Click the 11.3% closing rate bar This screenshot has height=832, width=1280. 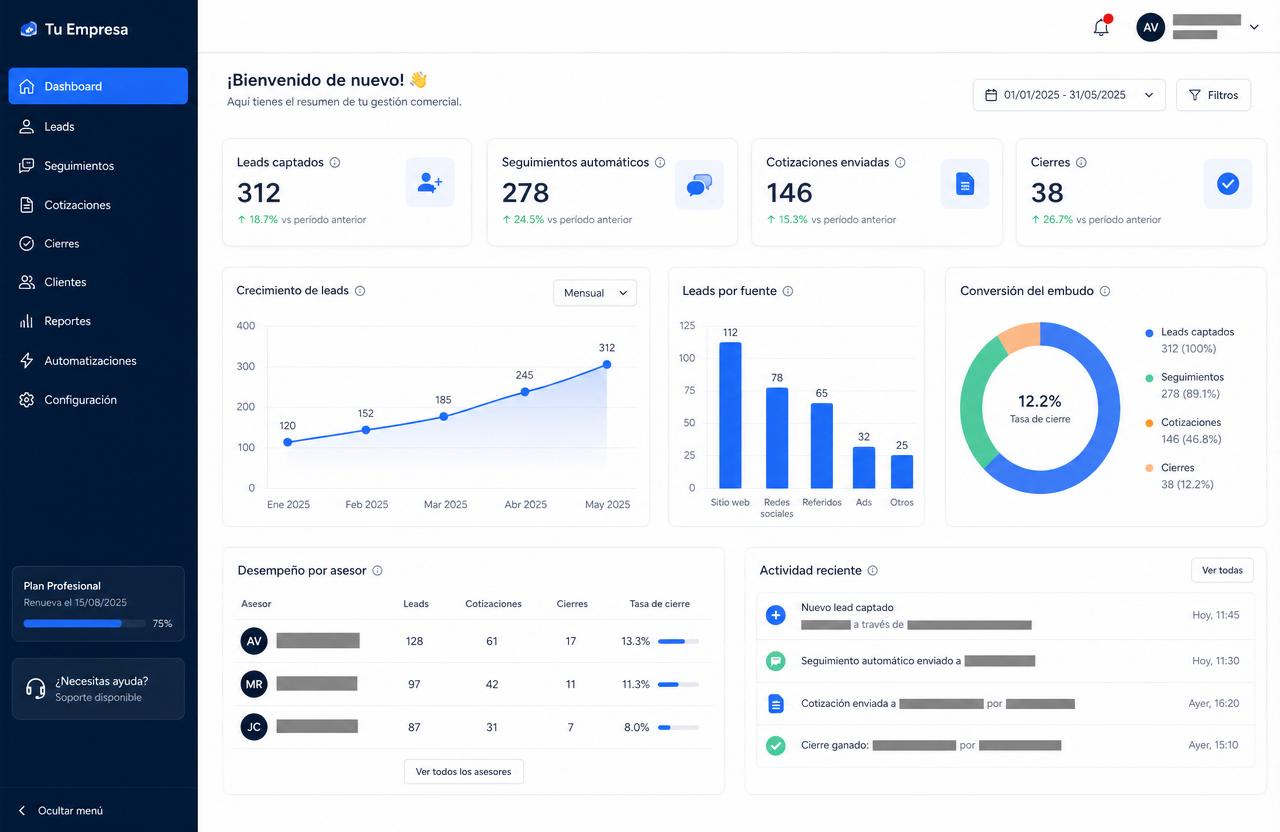[678, 684]
